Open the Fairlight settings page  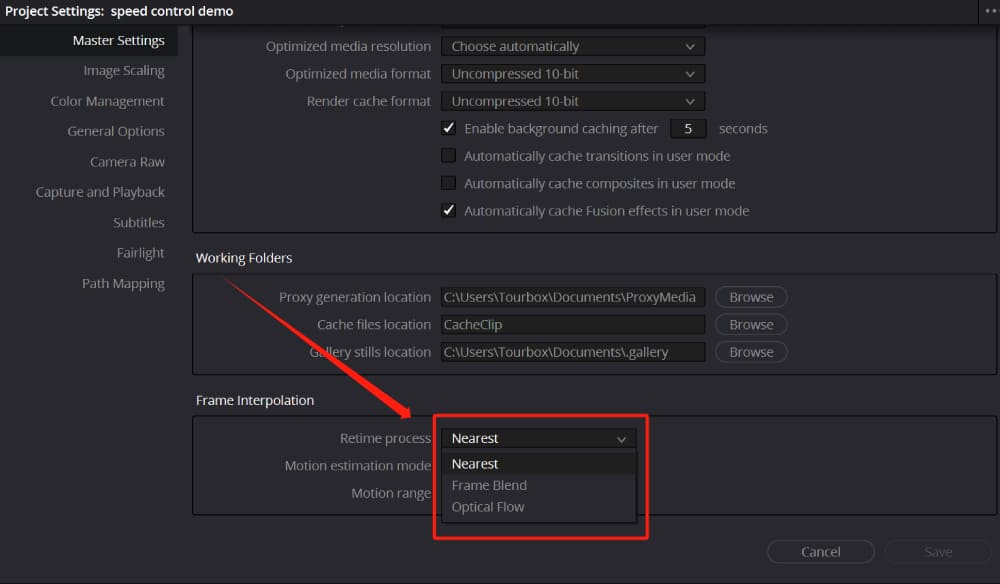point(140,252)
